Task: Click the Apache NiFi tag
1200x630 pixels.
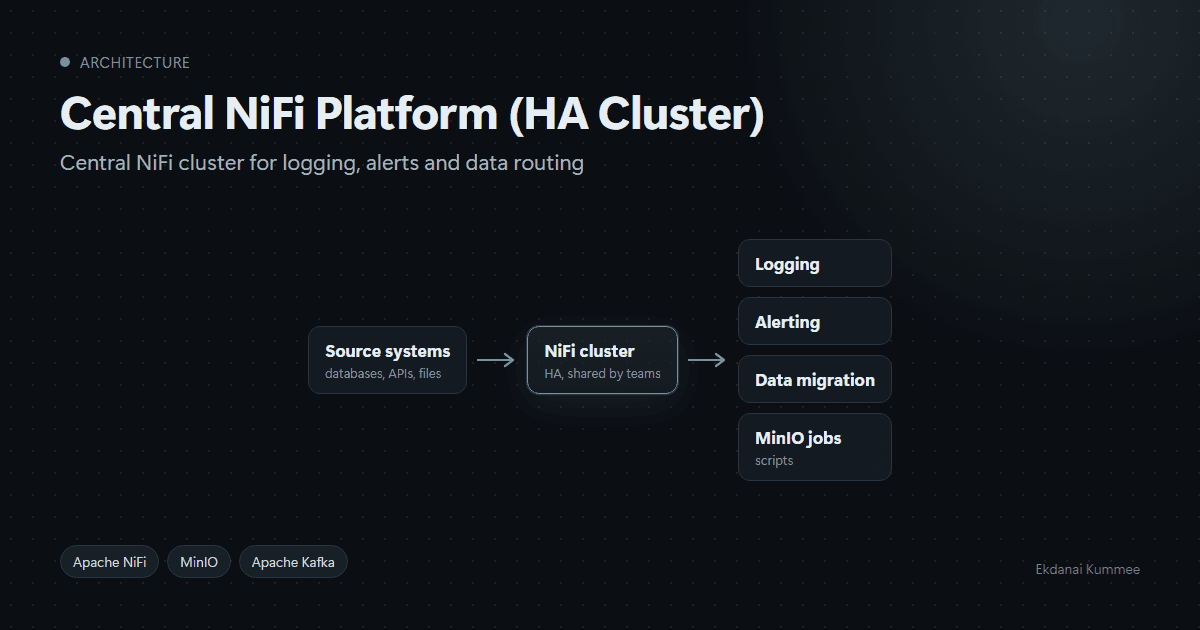Action: pyautogui.click(x=109, y=562)
